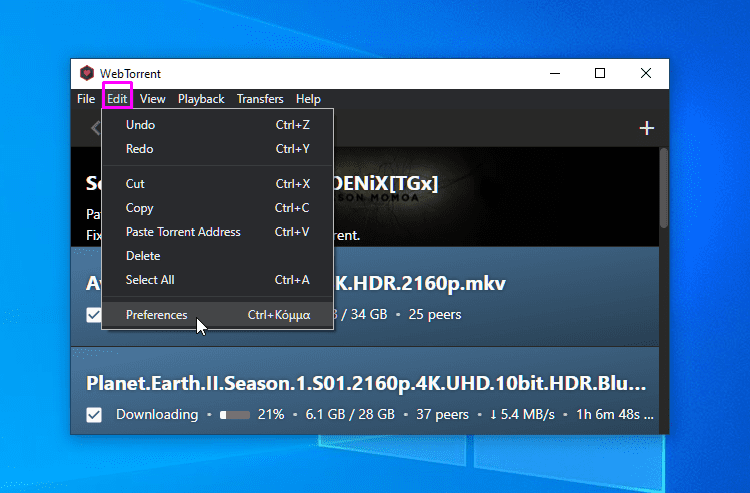
Task: Choose Select All menu entry
Action: click(x=218, y=280)
